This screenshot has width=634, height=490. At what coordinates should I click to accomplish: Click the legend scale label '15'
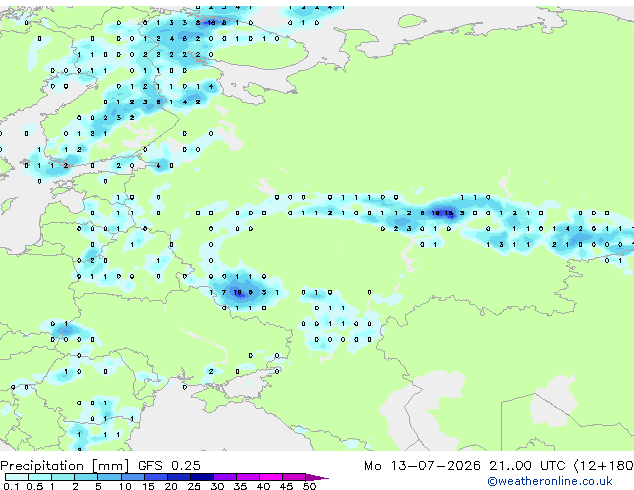[148, 486]
